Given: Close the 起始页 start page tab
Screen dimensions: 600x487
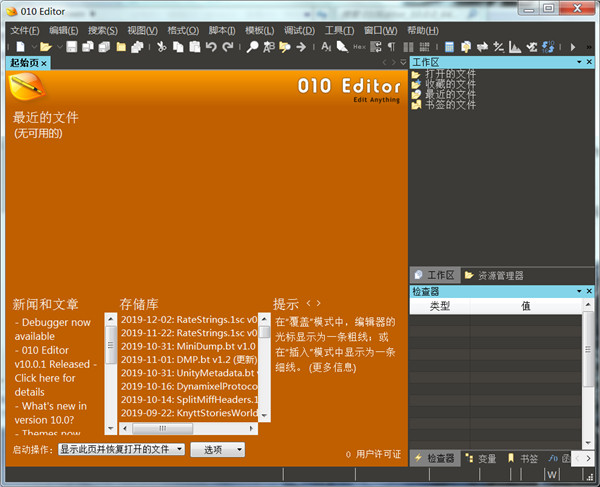Looking at the screenshot, I should [44, 63].
